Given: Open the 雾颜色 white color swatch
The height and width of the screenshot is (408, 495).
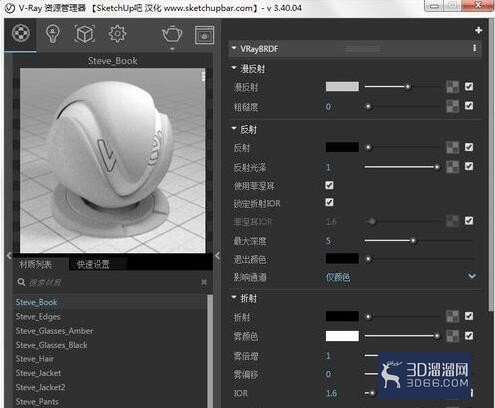Looking at the screenshot, I should pyautogui.click(x=342, y=336).
